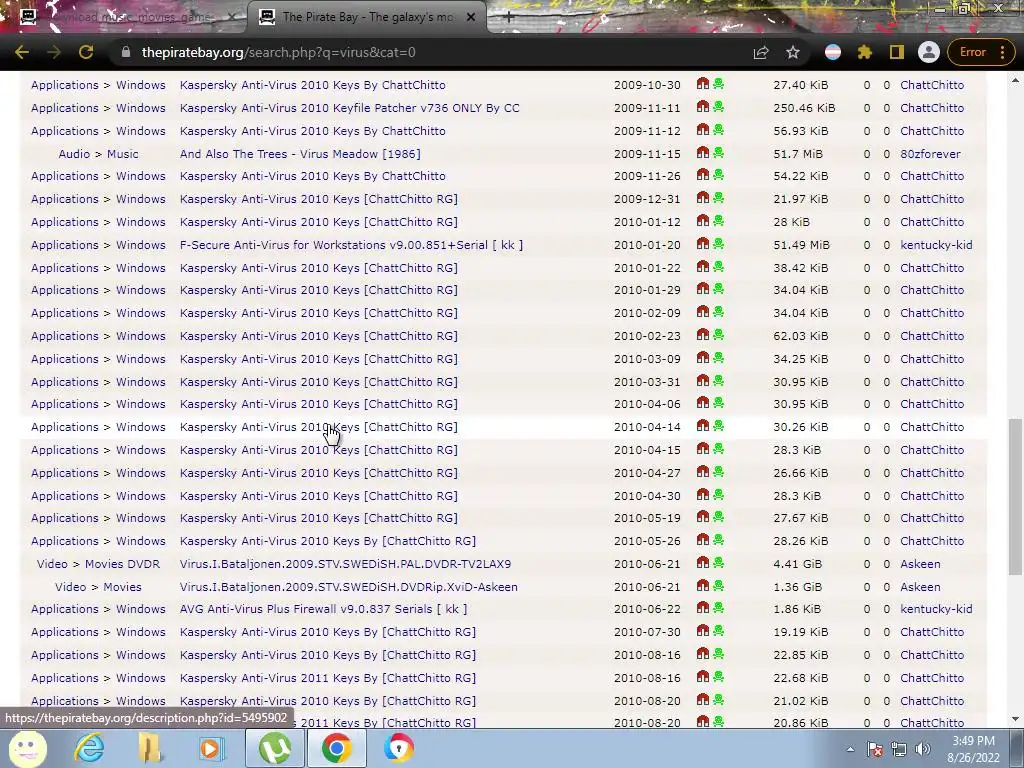This screenshot has height=768, width=1024.
Task: Click magnet icon for Virus.I.Bataljonen DVDR row
Action: coord(703,563)
